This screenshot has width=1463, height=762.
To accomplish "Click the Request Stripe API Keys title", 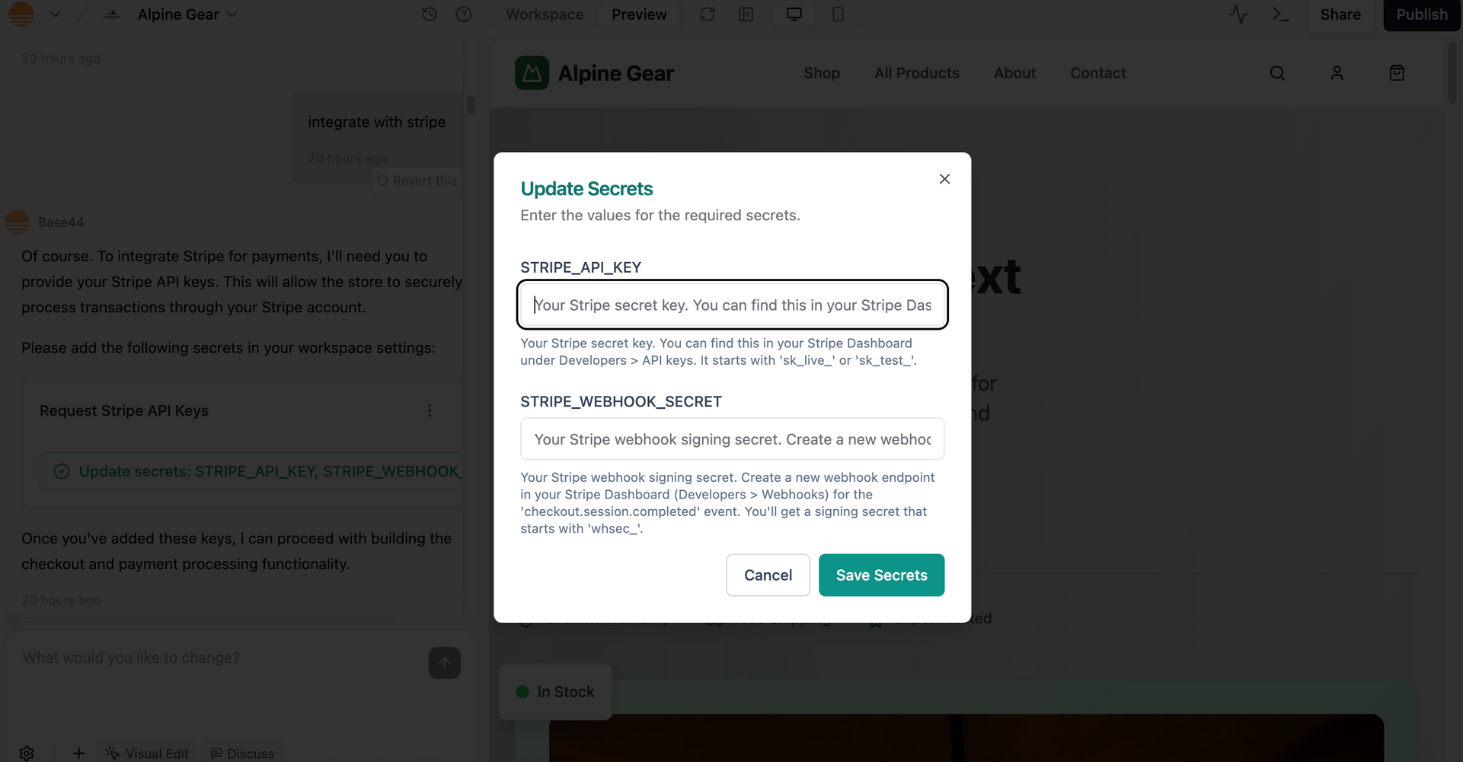I will click(x=124, y=411).
